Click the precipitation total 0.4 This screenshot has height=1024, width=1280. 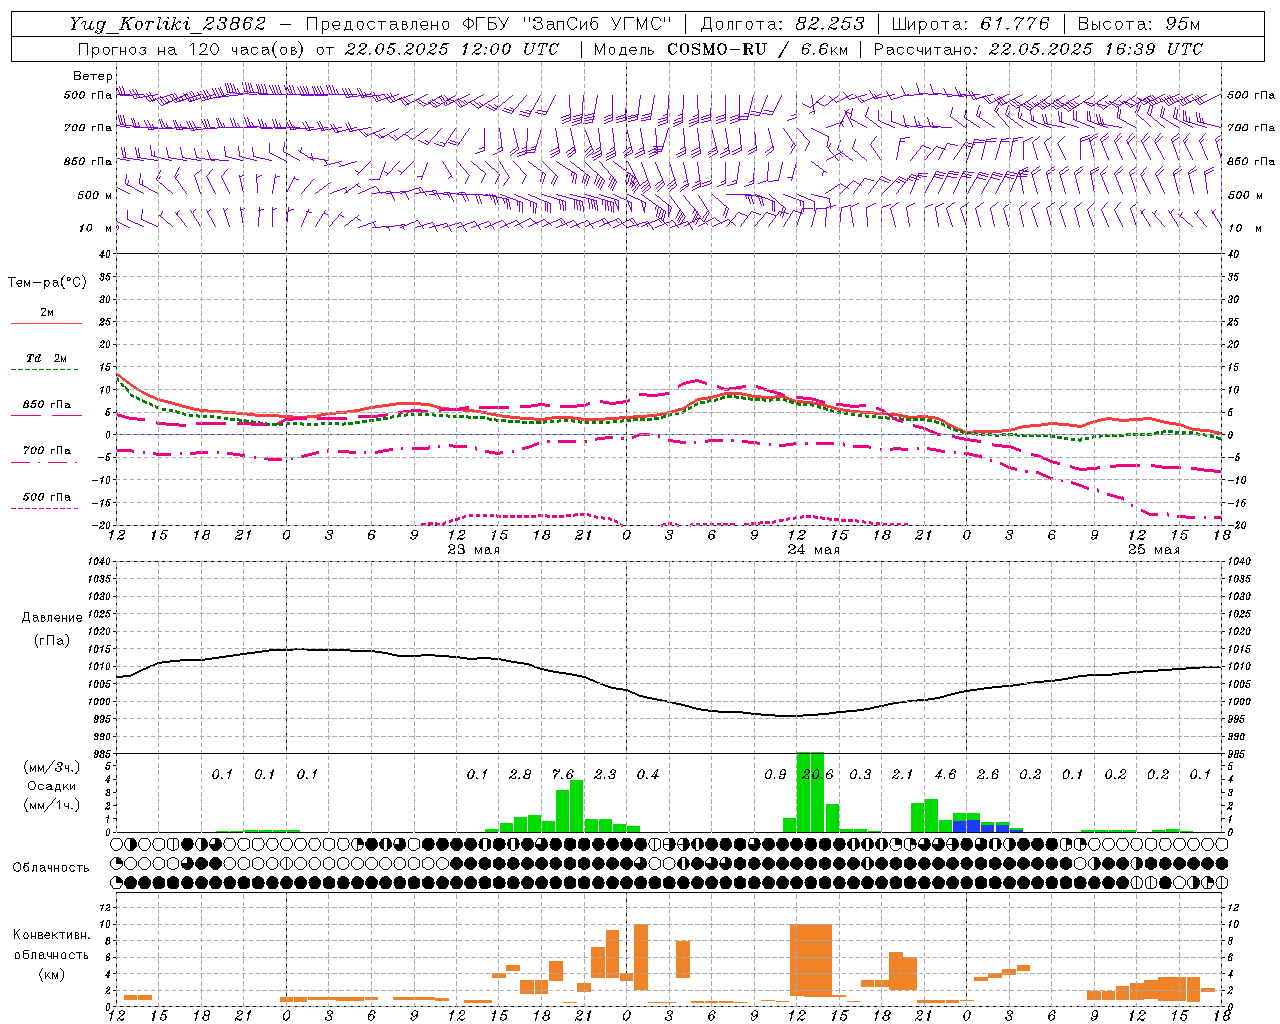click(648, 774)
